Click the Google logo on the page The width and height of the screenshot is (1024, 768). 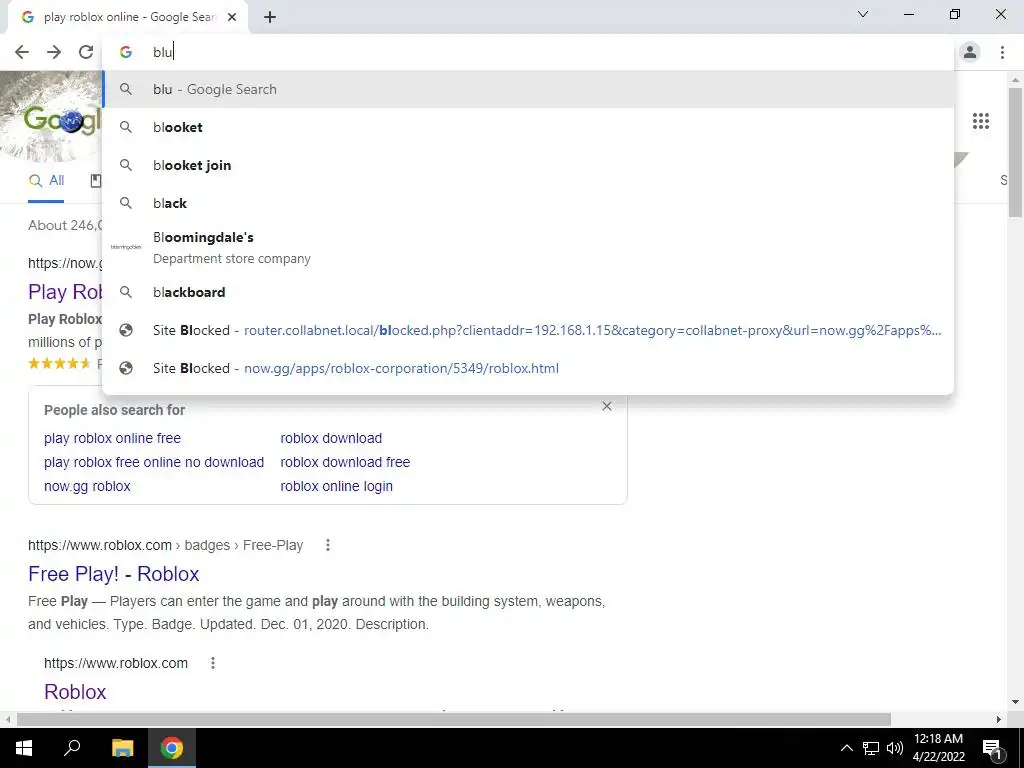click(x=62, y=120)
